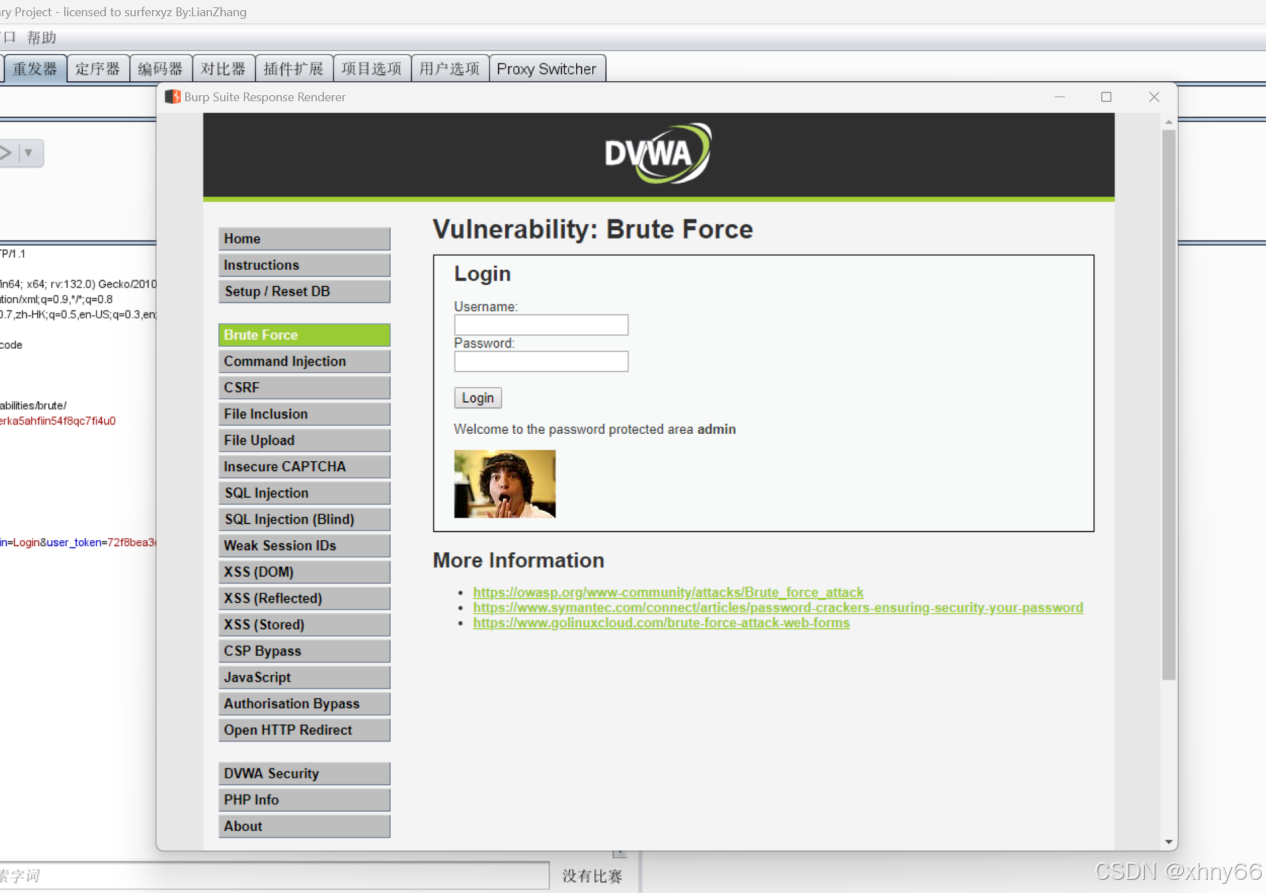Image resolution: width=1266 pixels, height=893 pixels.
Task: Open the Insecure CAPTCHA page
Action: click(304, 466)
